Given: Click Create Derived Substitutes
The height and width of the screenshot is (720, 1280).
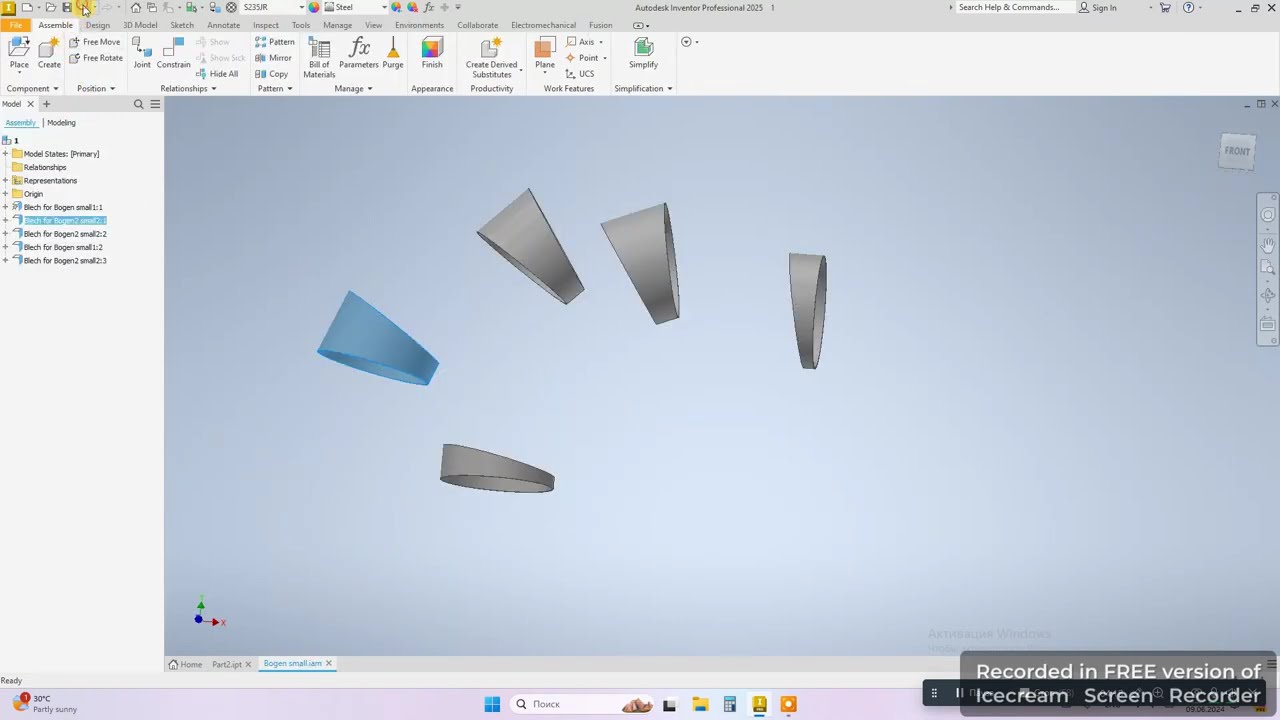Looking at the screenshot, I should [491, 58].
